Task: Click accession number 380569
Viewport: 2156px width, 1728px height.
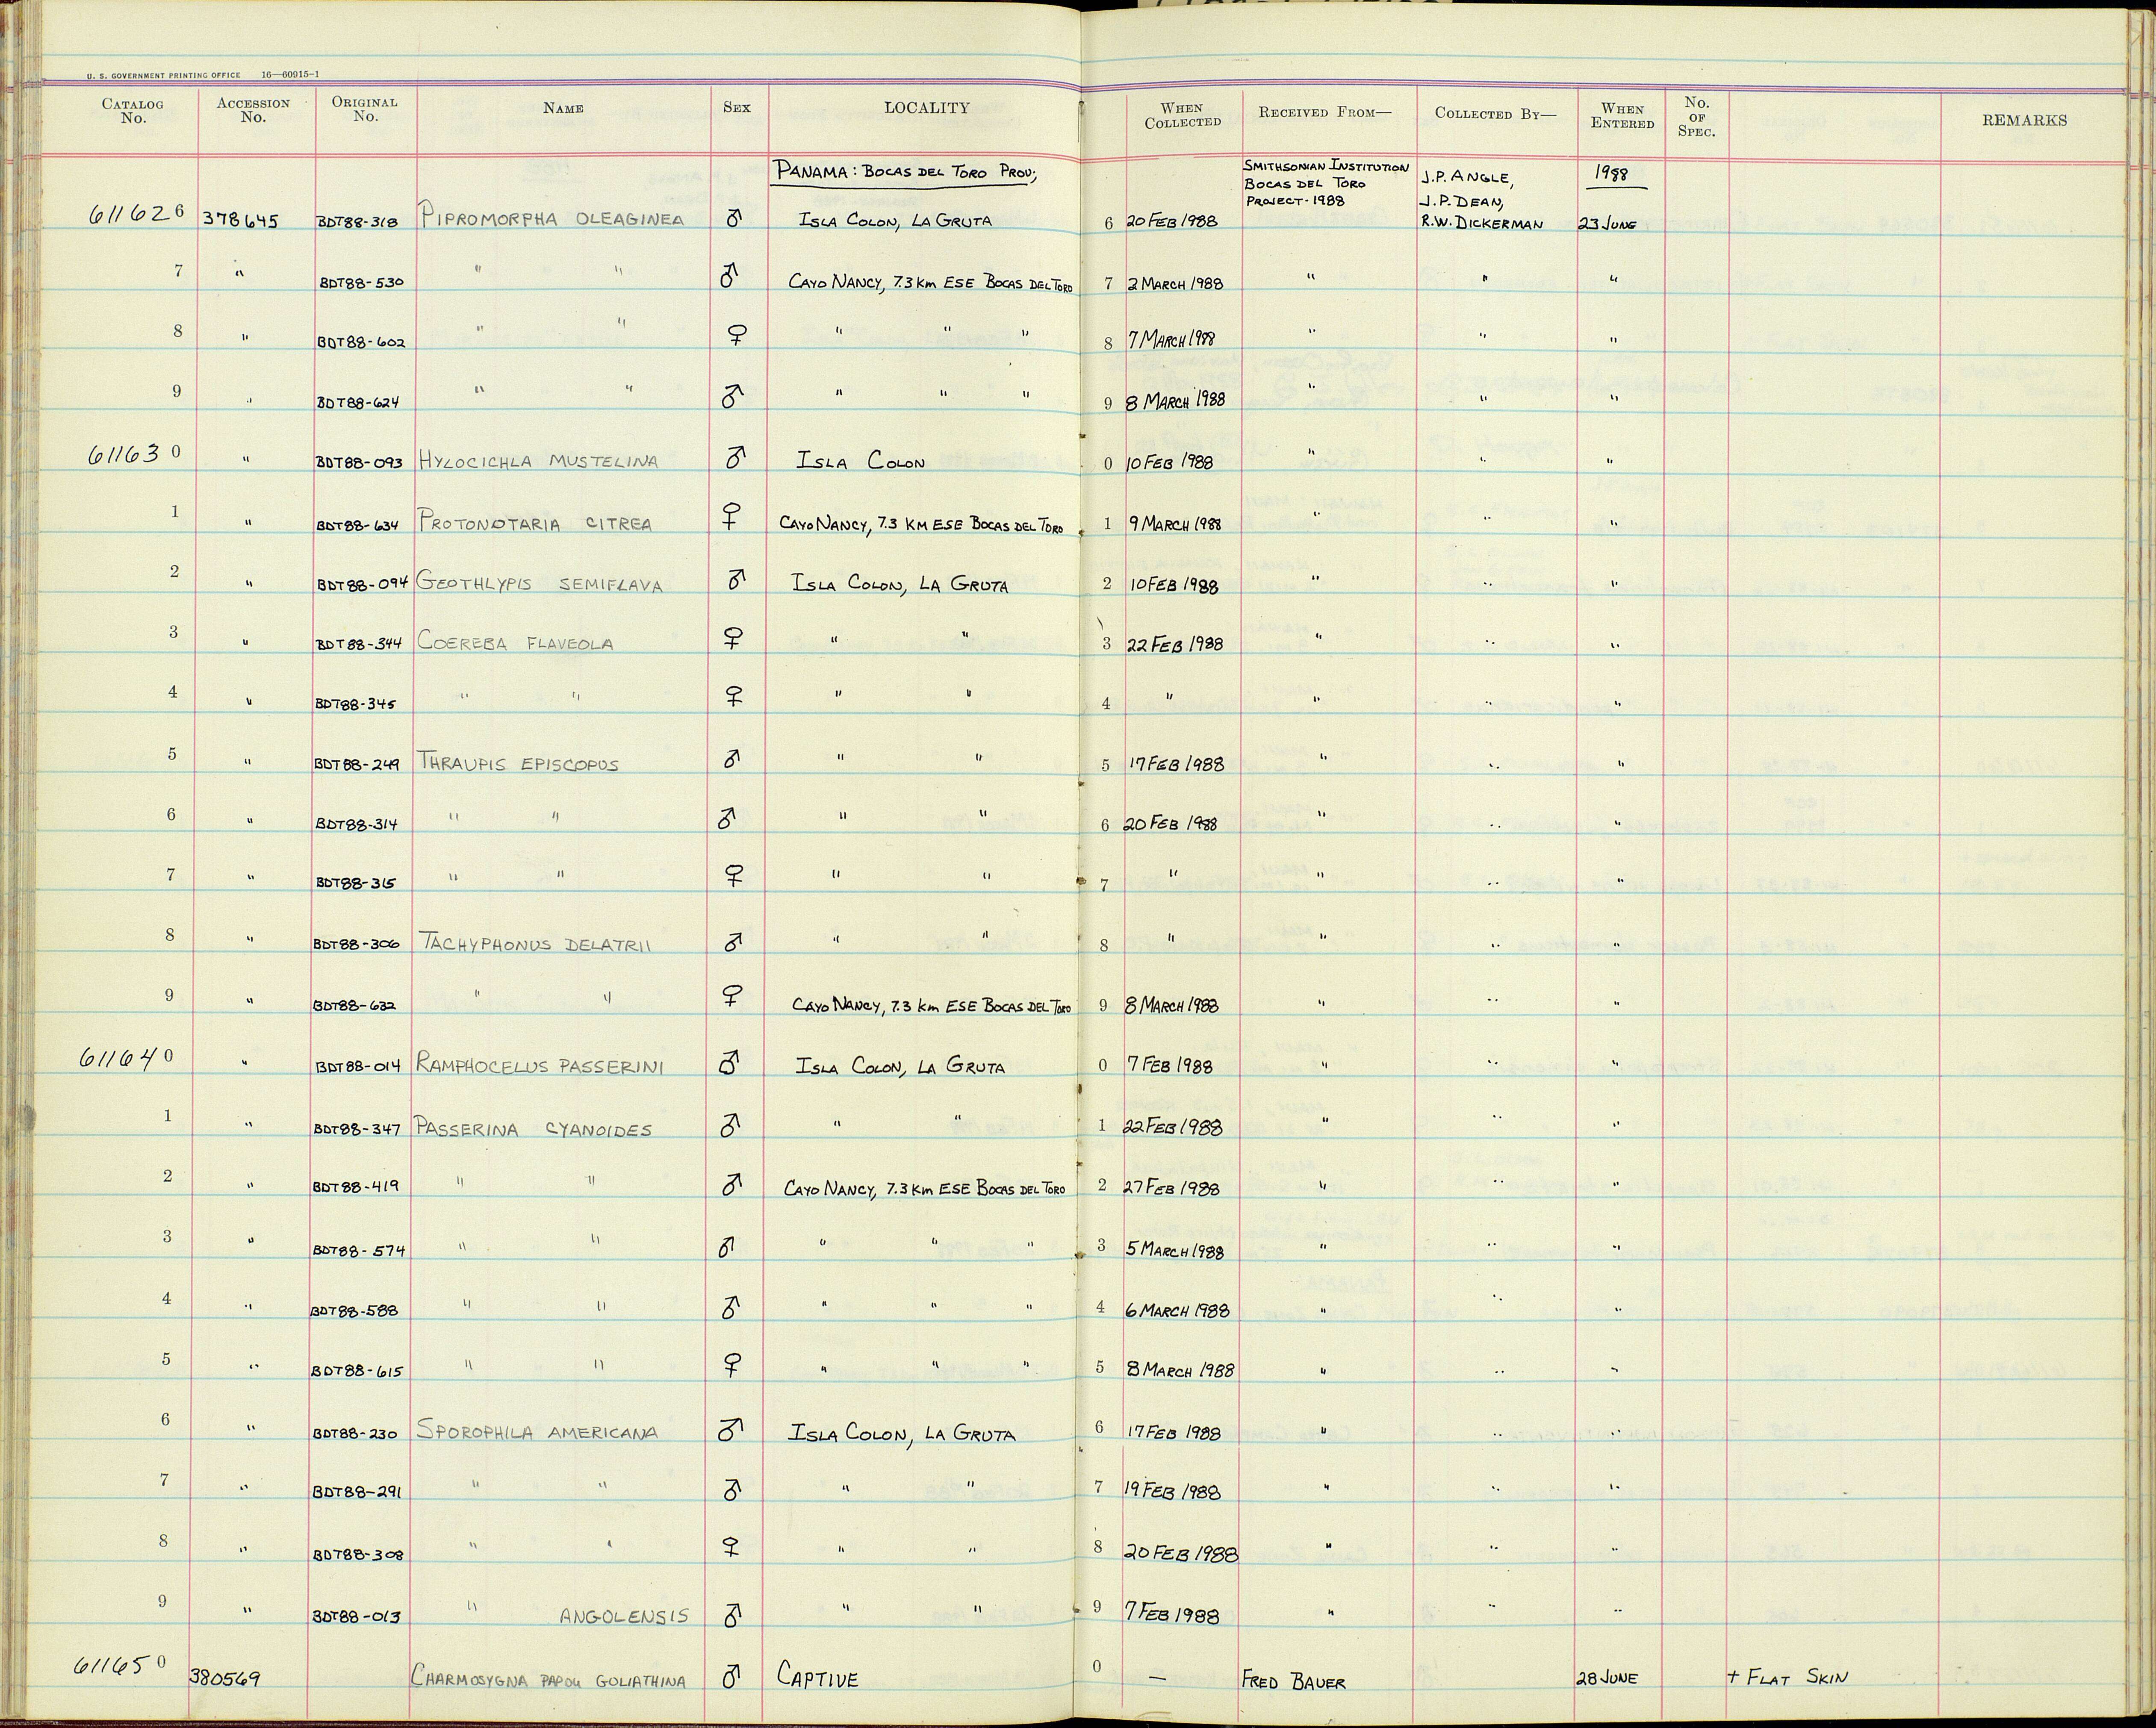Action: 225,1679
